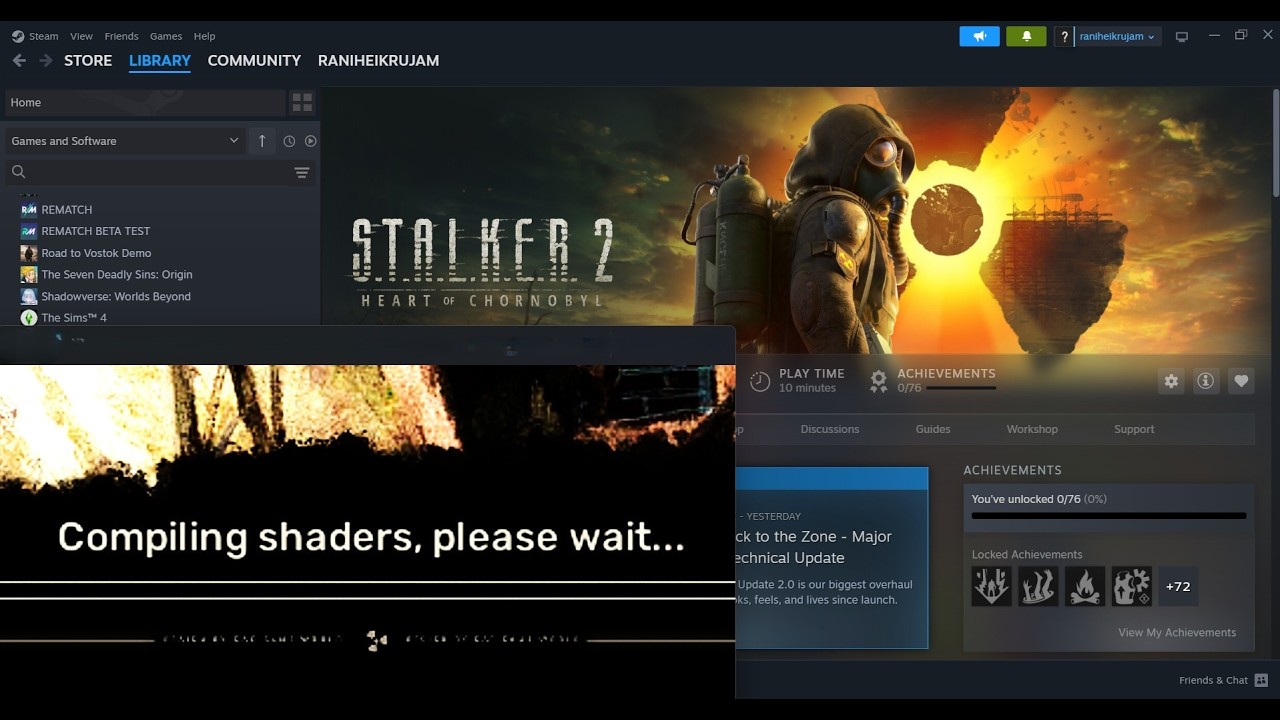
Task: Click the falling-figure locked achievement icon
Action: (992, 587)
